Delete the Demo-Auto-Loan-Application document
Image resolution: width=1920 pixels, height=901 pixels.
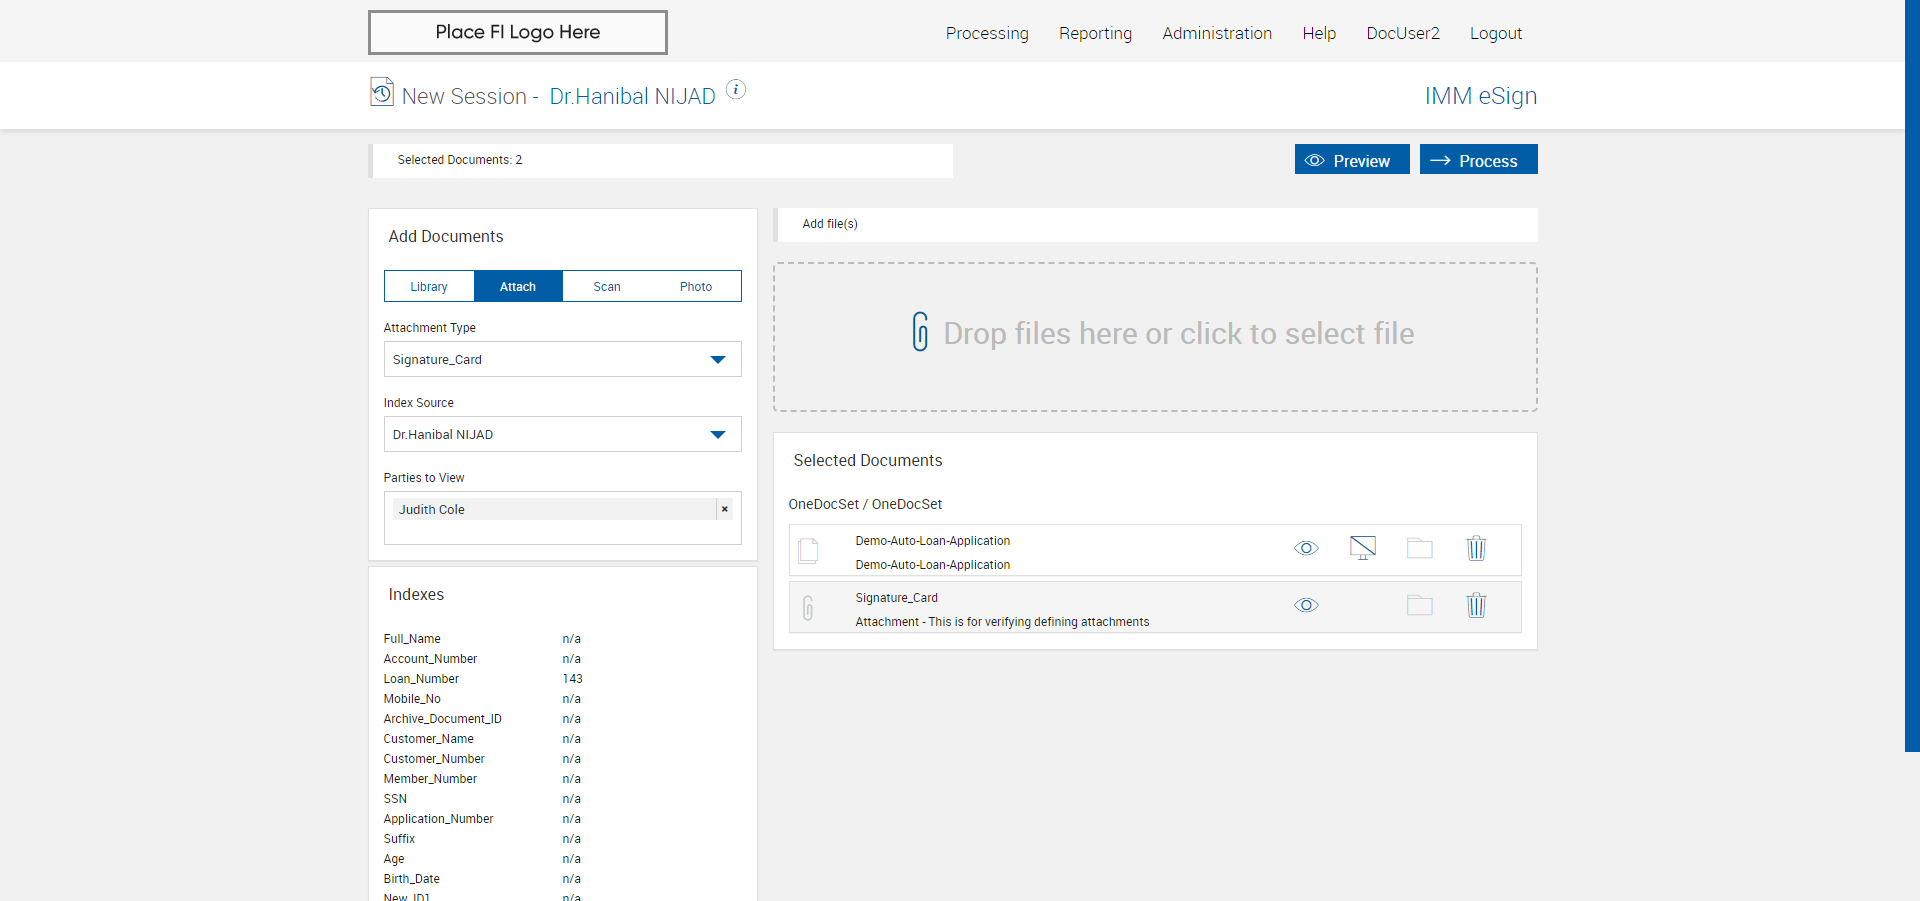click(1476, 548)
